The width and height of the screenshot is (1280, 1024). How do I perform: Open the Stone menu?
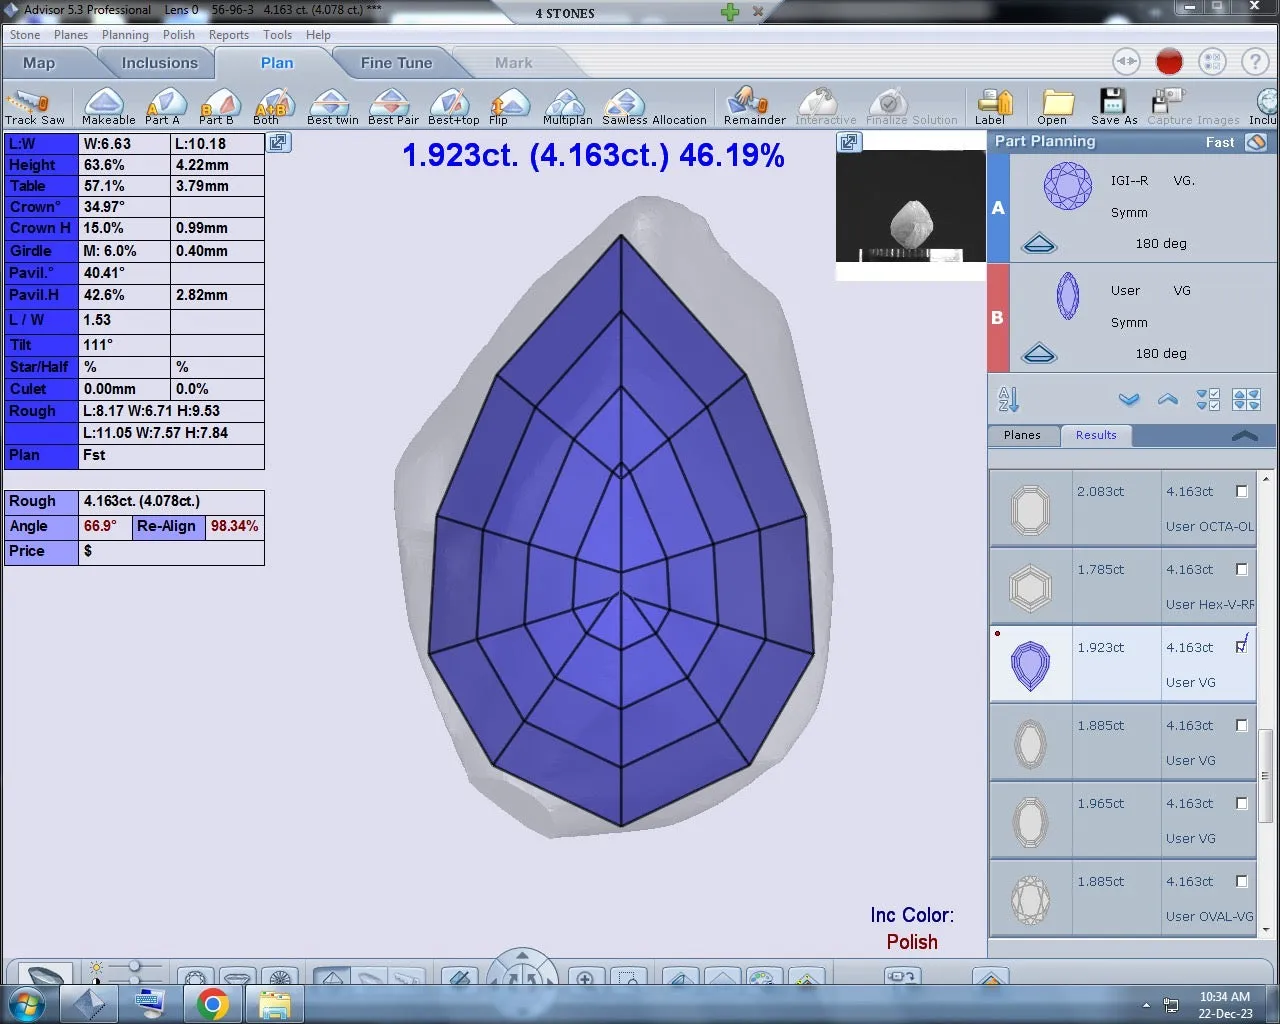(25, 34)
